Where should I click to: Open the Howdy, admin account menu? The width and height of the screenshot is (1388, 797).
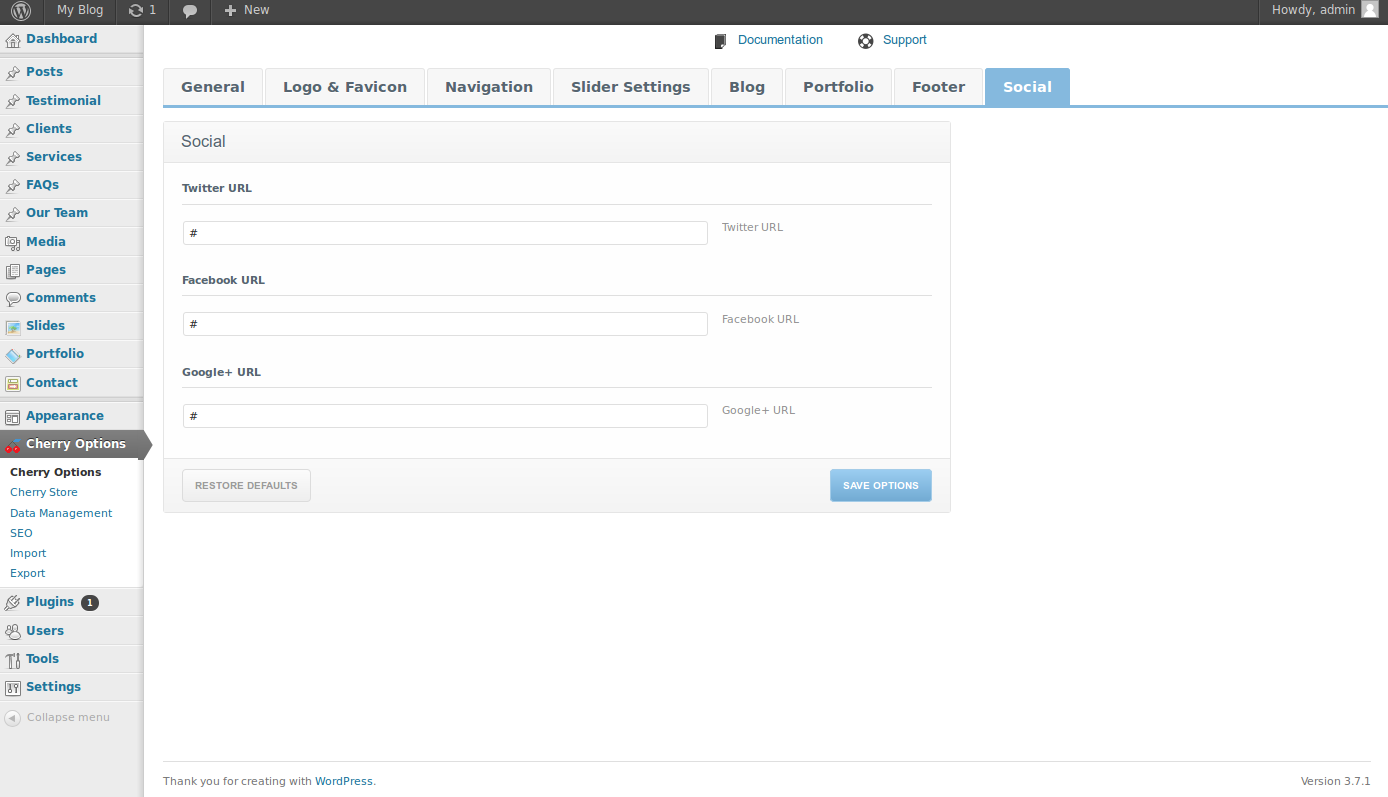pyautogui.click(x=1313, y=10)
